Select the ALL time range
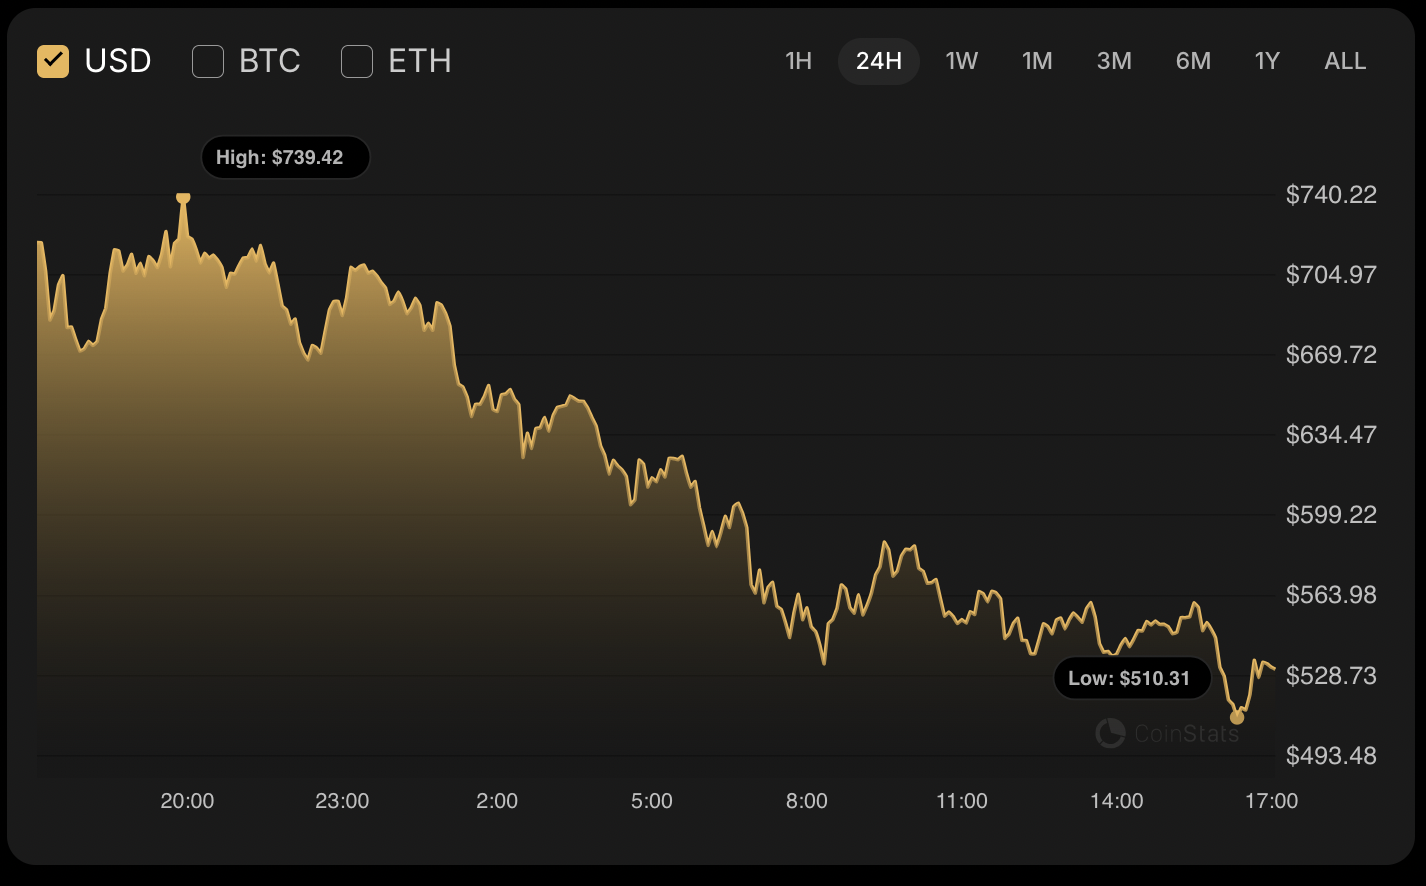The image size is (1426, 886). (x=1345, y=61)
